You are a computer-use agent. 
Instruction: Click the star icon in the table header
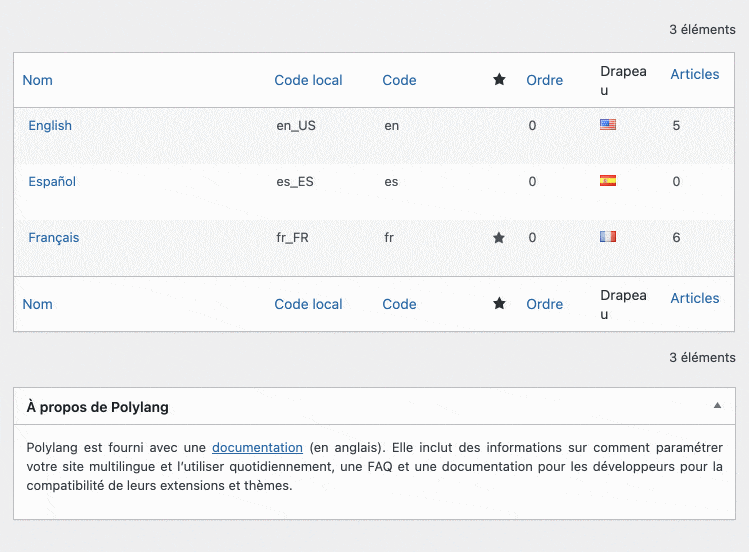tap(499, 80)
